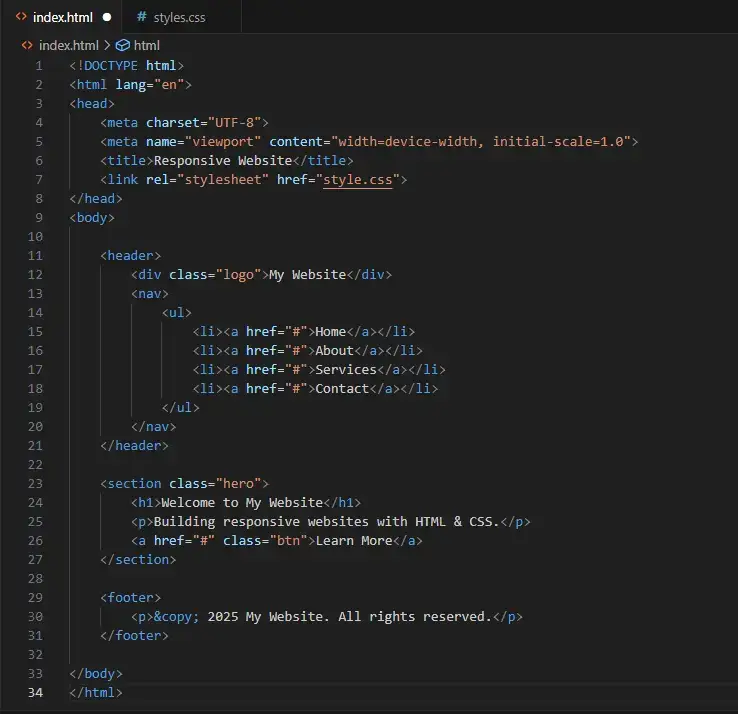Viewport: 738px width, 714px height.
Task: Follow the underlined style.css link
Action: (357, 180)
